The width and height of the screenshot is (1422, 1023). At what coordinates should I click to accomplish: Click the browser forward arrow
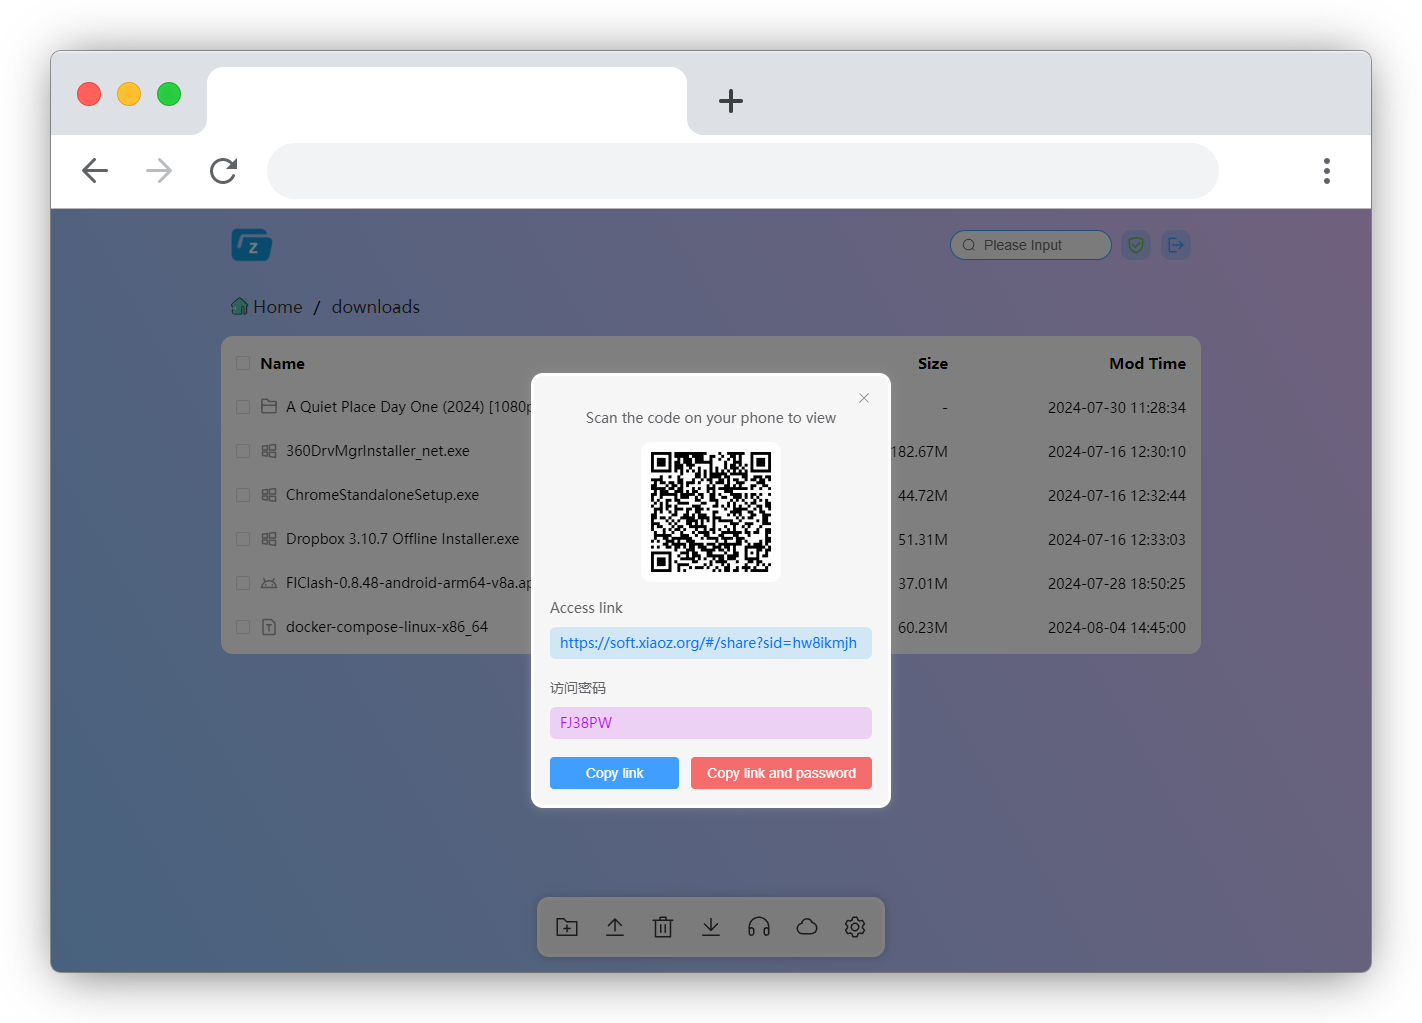click(159, 171)
